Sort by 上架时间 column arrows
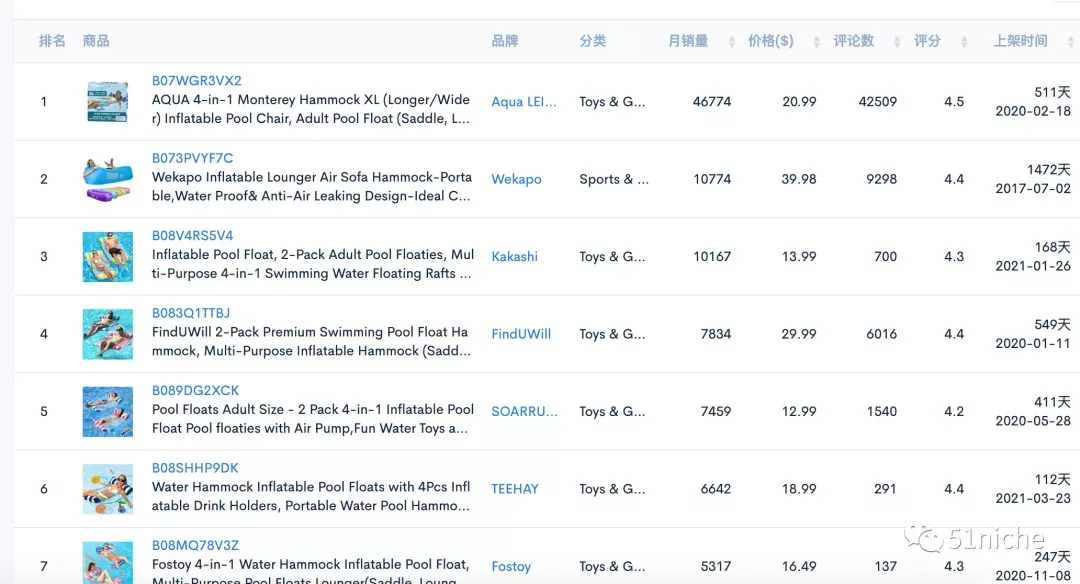Viewport: 1080px width, 584px height. [x=1071, y=41]
